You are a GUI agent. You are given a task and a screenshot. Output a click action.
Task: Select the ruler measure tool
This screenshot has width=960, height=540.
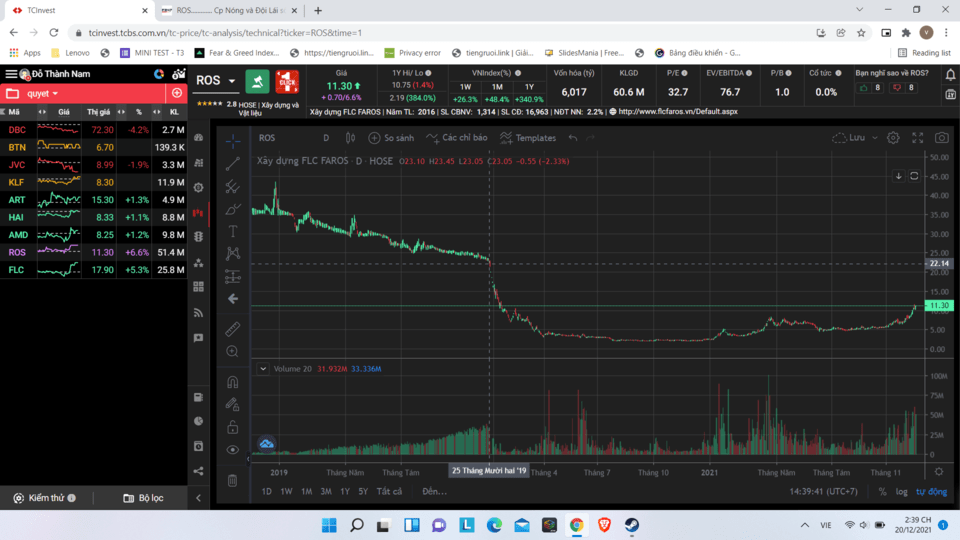point(233,329)
